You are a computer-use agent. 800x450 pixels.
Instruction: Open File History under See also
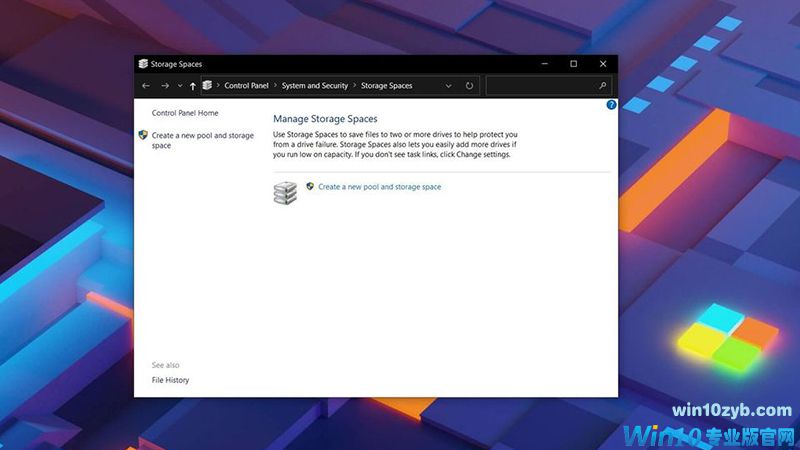170,380
